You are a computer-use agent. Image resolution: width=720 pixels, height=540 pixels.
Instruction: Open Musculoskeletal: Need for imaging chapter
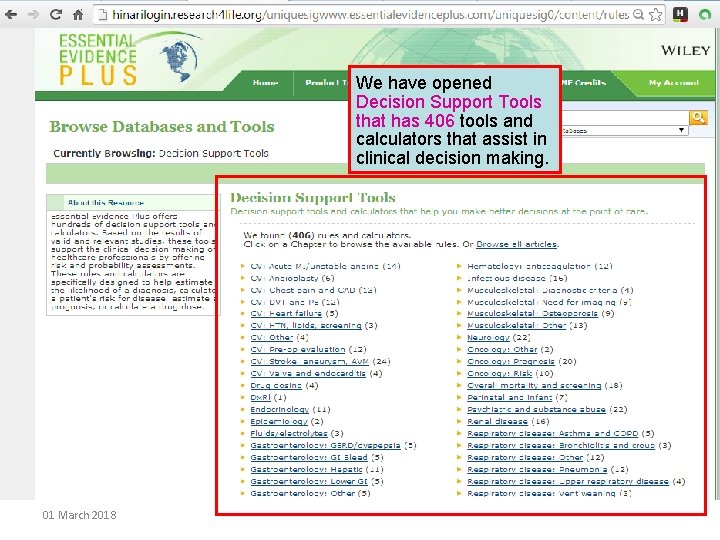tap(541, 302)
